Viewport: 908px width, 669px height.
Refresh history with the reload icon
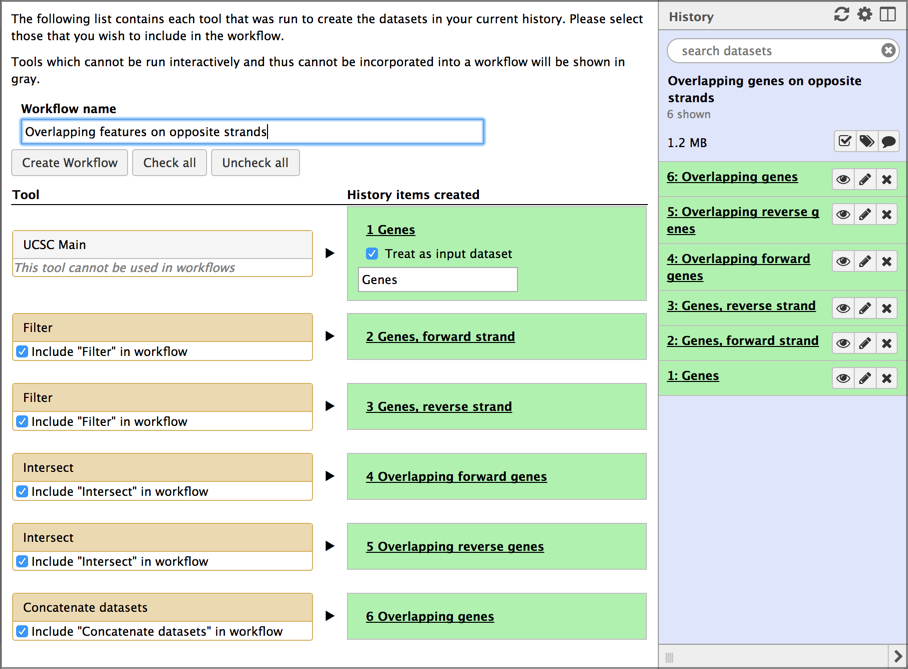click(841, 14)
